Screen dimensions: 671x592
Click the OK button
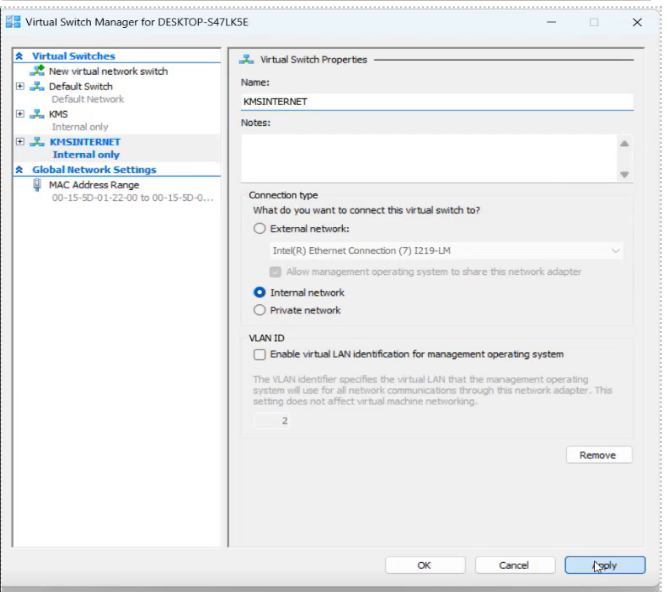425,565
